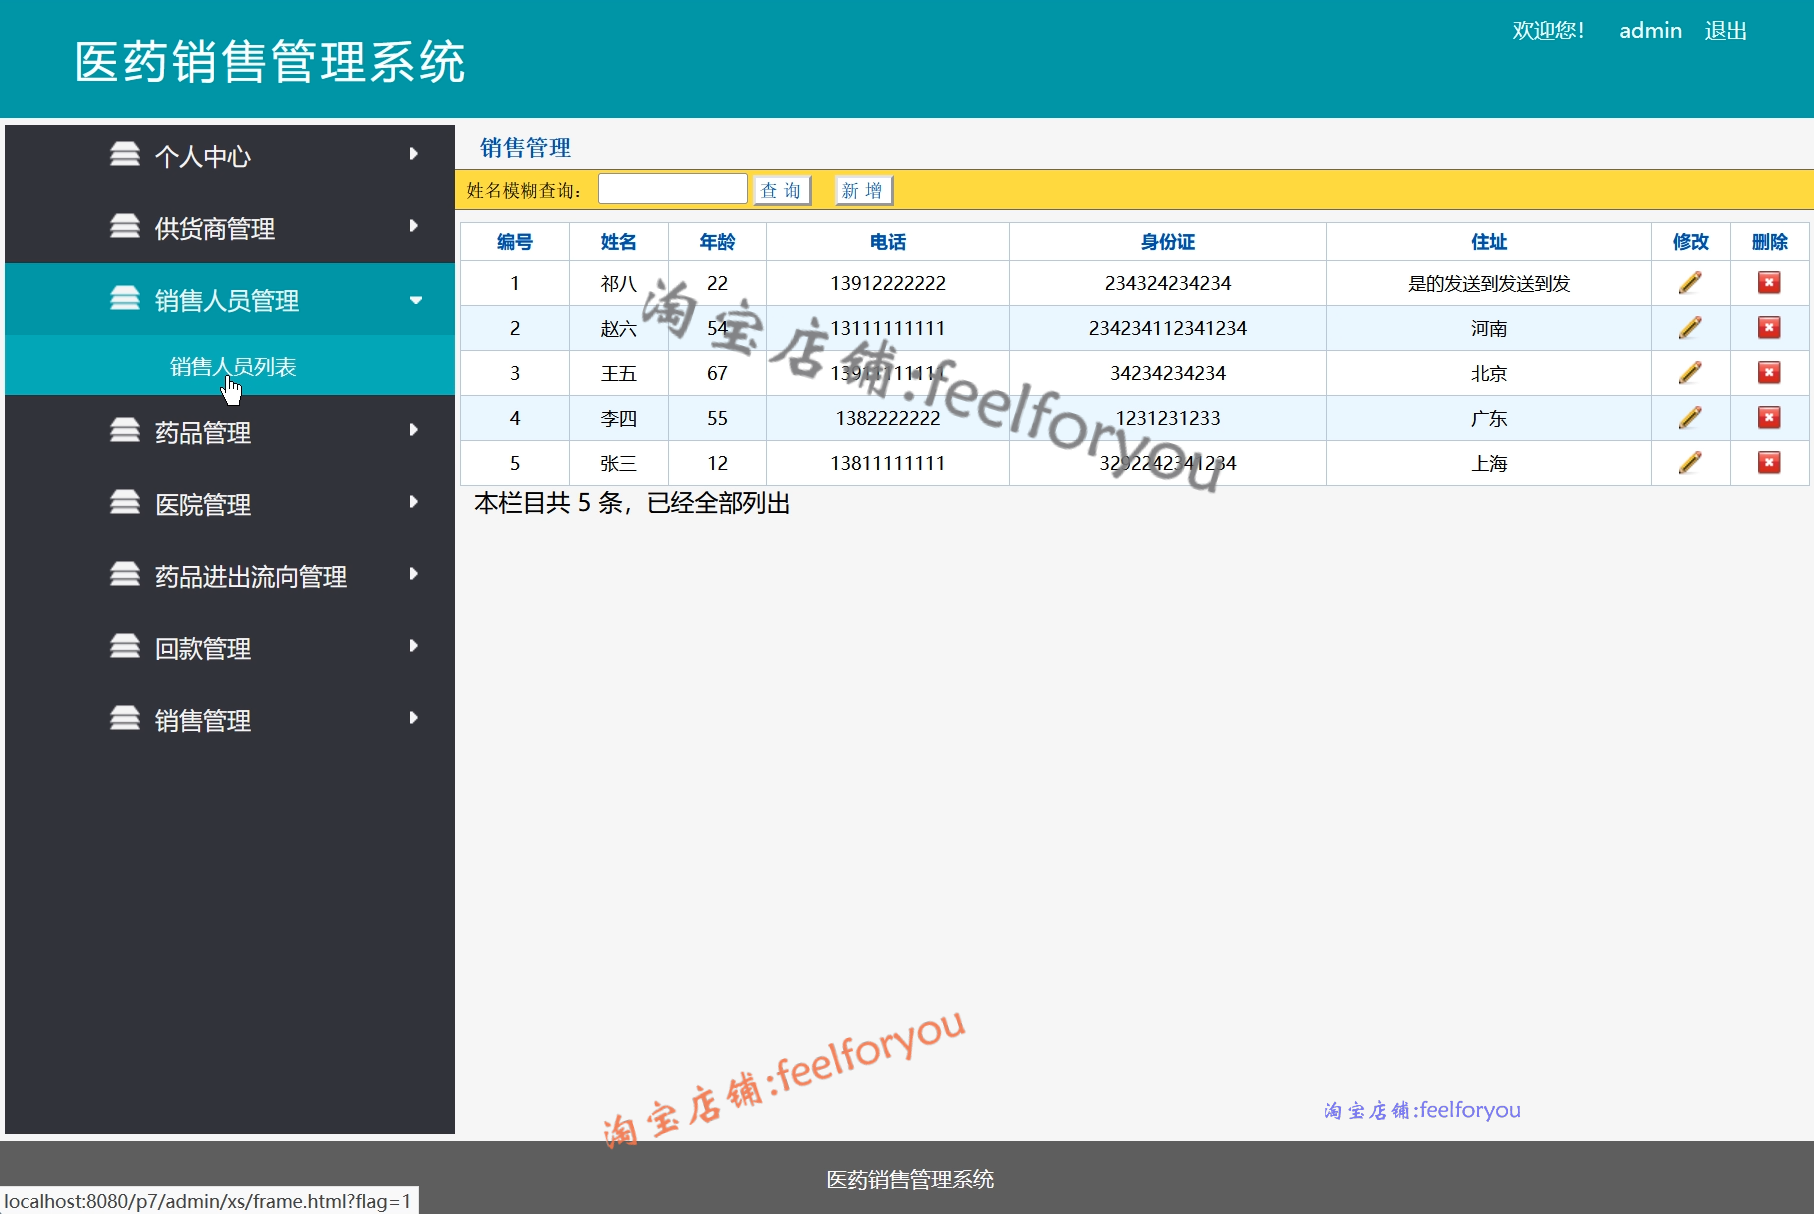Click the edit pencil for 祁八's row
The width and height of the screenshot is (1814, 1214).
coord(1690,283)
